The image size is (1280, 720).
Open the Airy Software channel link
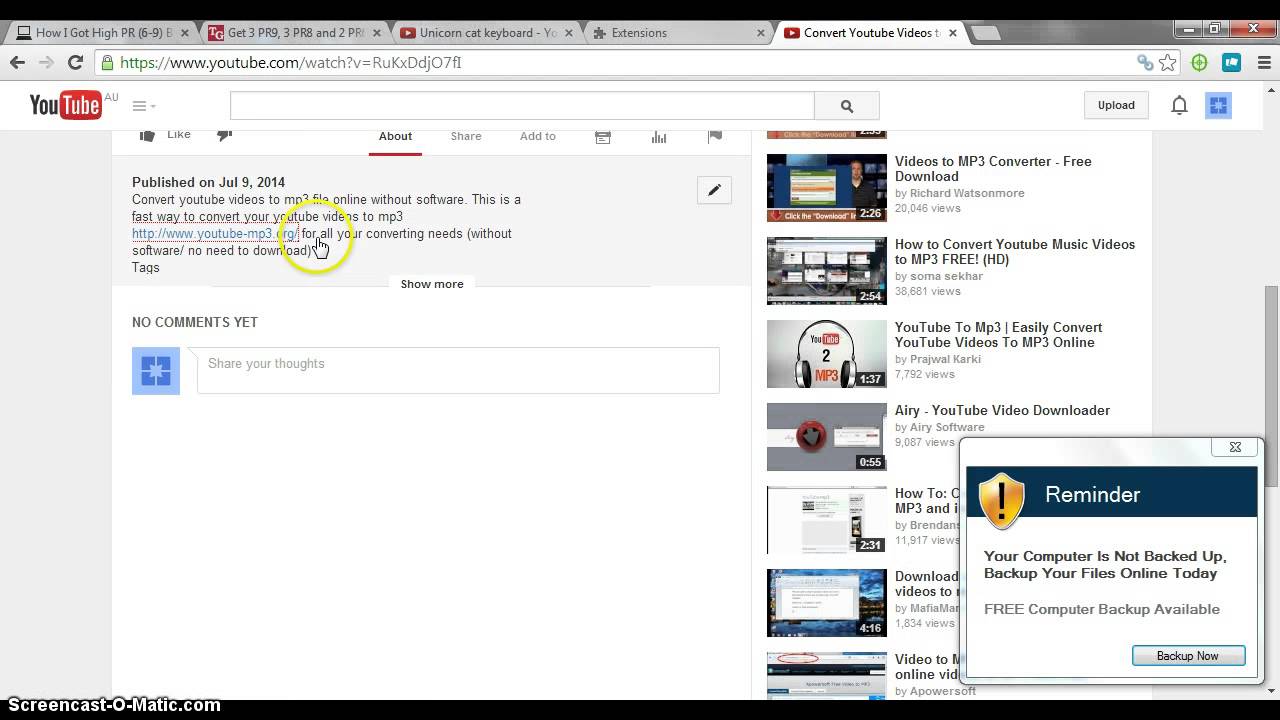947,427
